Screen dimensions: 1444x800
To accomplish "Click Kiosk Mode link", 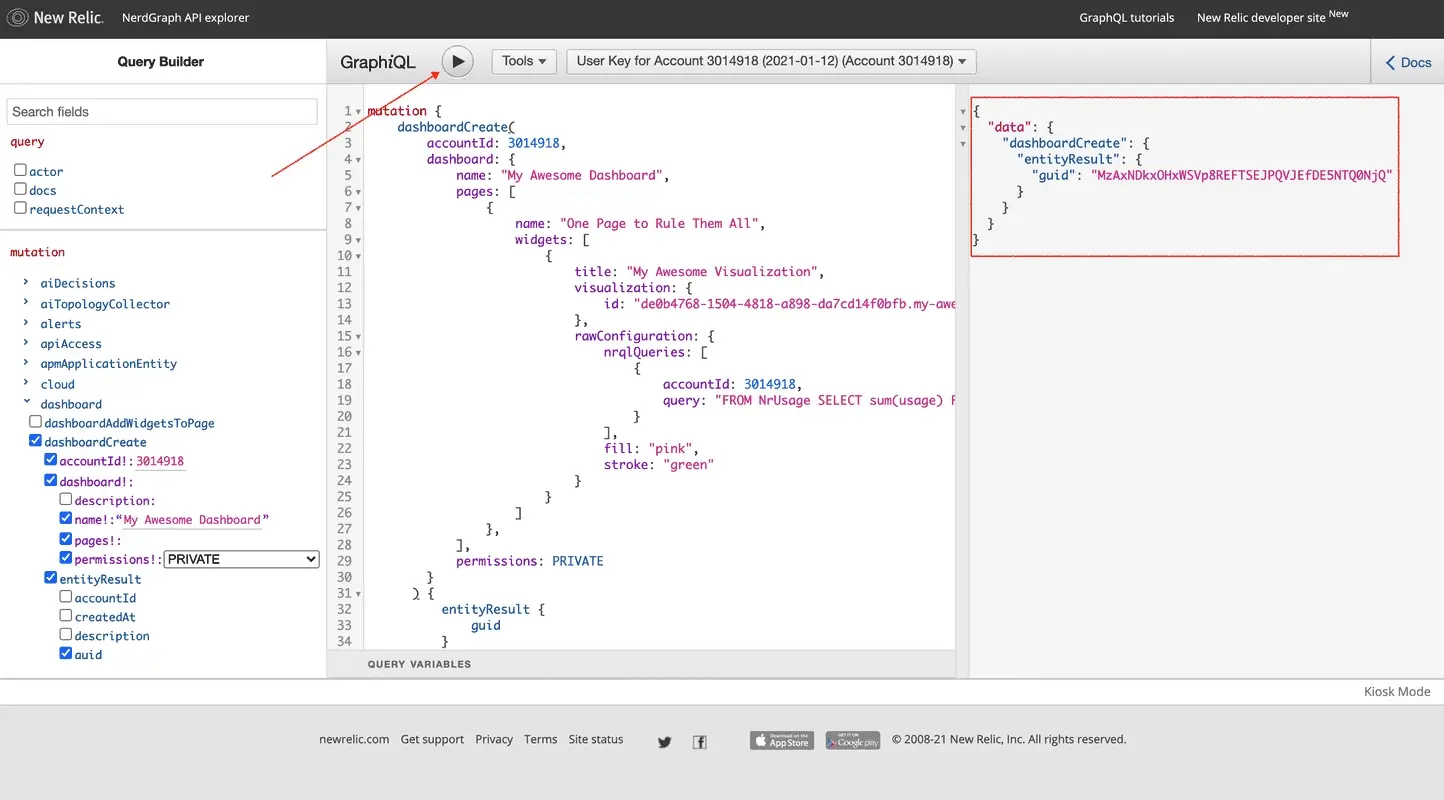I will coord(1396,691).
